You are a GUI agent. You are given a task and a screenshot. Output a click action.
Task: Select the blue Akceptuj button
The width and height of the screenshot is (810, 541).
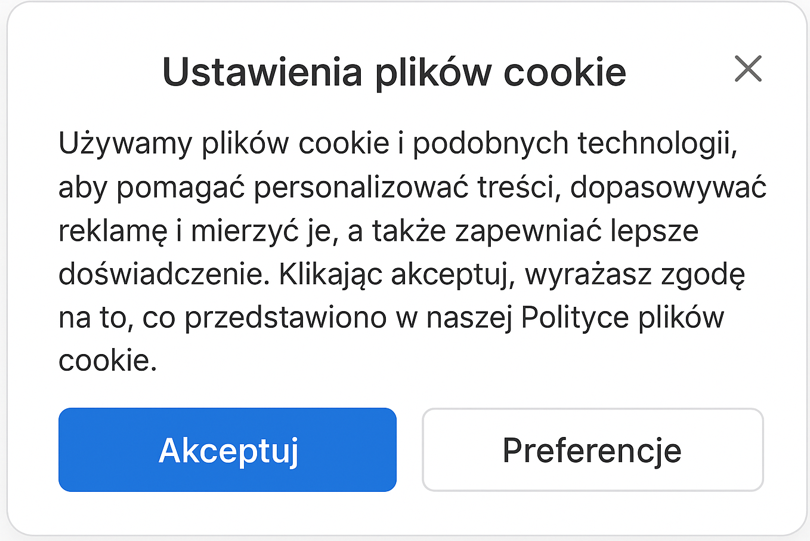pos(227,450)
